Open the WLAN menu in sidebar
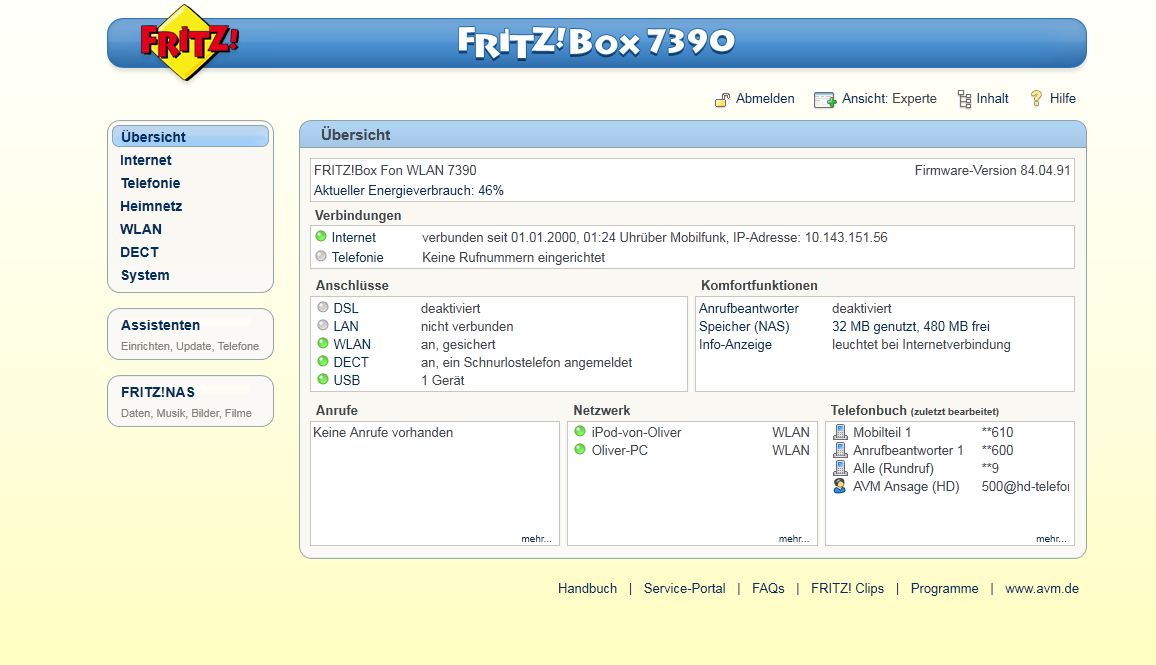 [x=141, y=229]
